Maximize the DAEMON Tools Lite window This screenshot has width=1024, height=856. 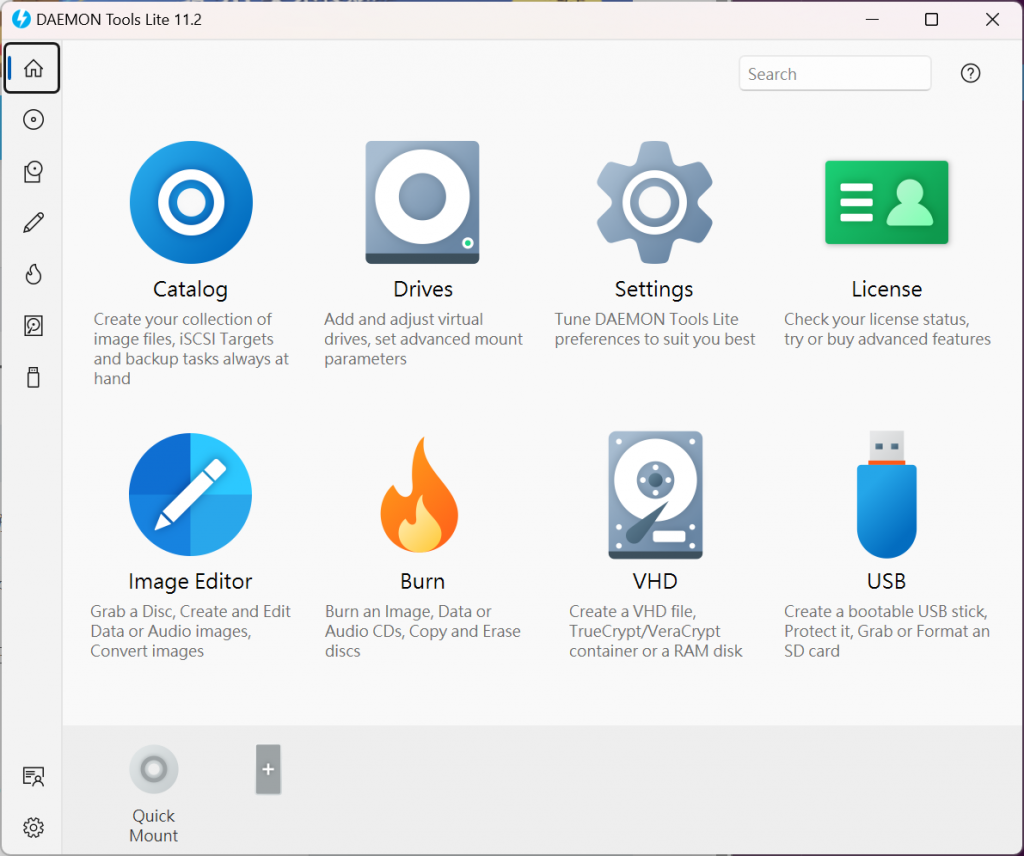tap(931, 20)
